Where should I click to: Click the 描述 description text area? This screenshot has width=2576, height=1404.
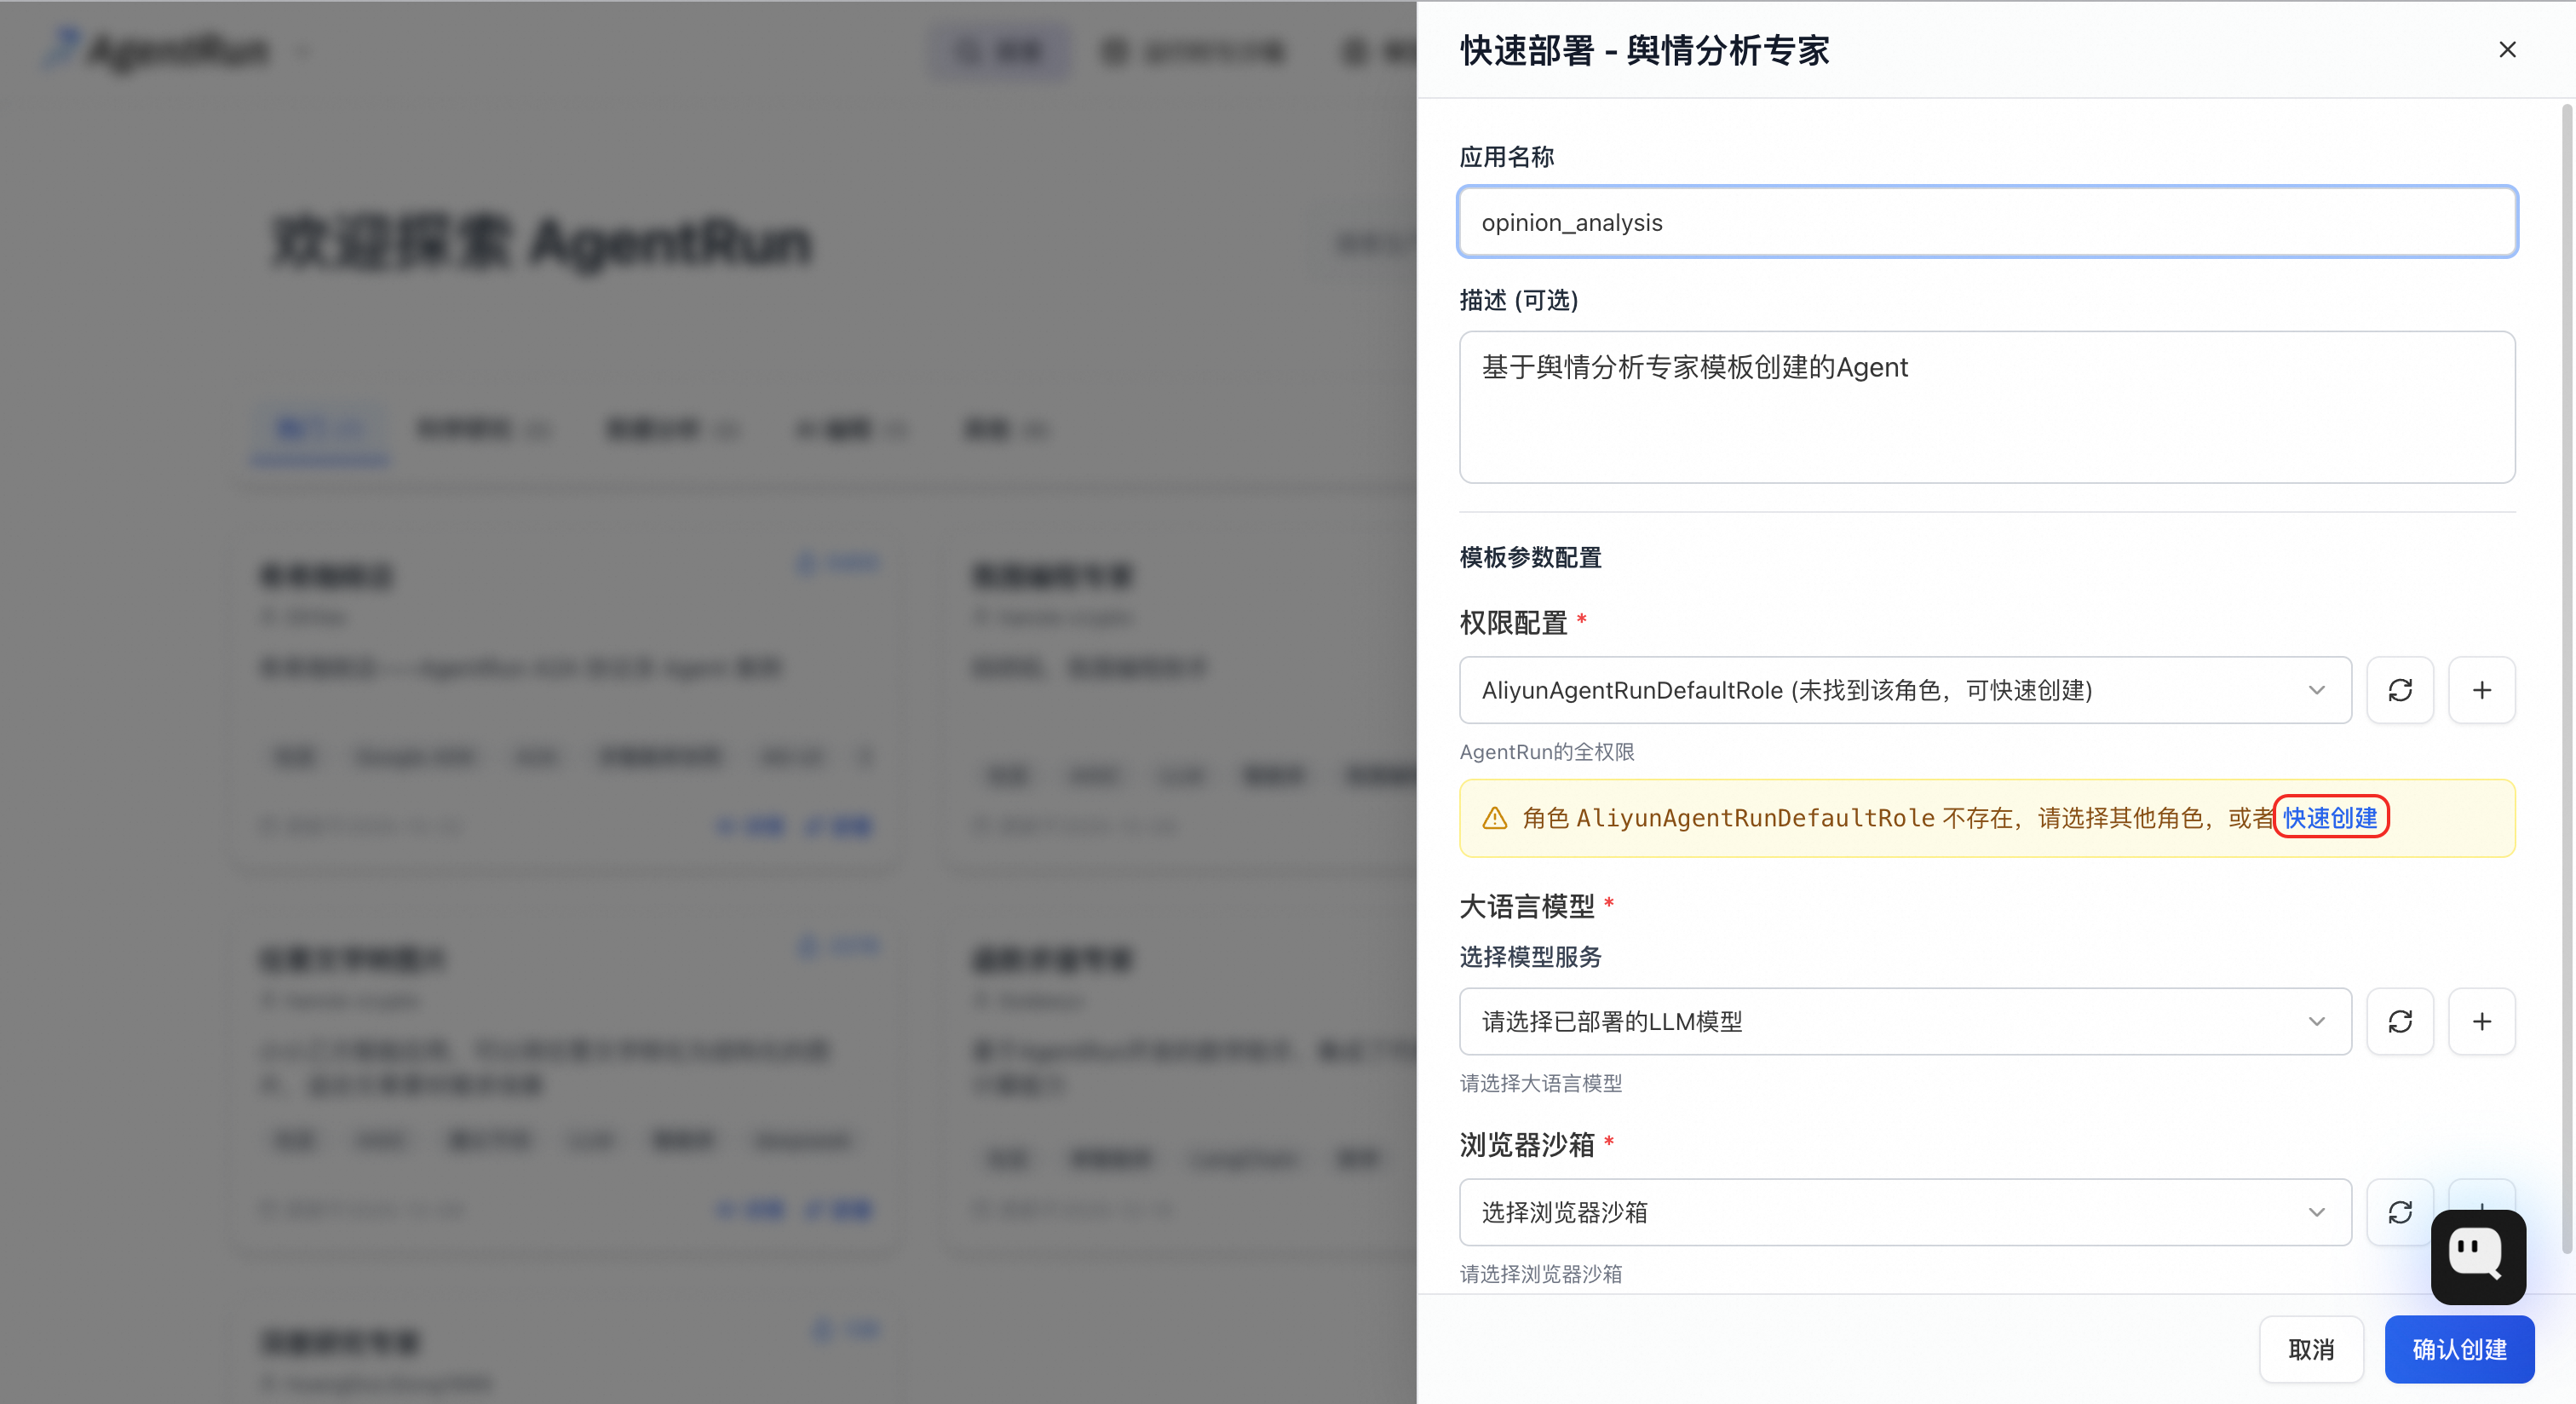tap(1987, 407)
